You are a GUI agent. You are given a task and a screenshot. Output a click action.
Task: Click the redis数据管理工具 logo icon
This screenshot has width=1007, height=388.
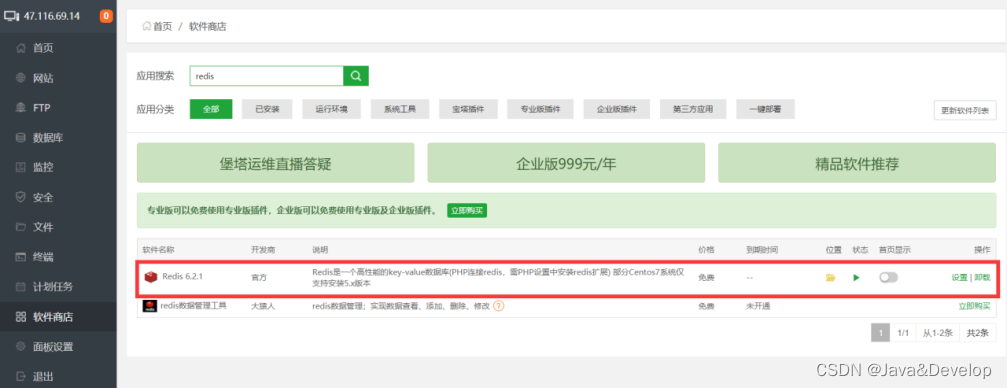point(150,306)
